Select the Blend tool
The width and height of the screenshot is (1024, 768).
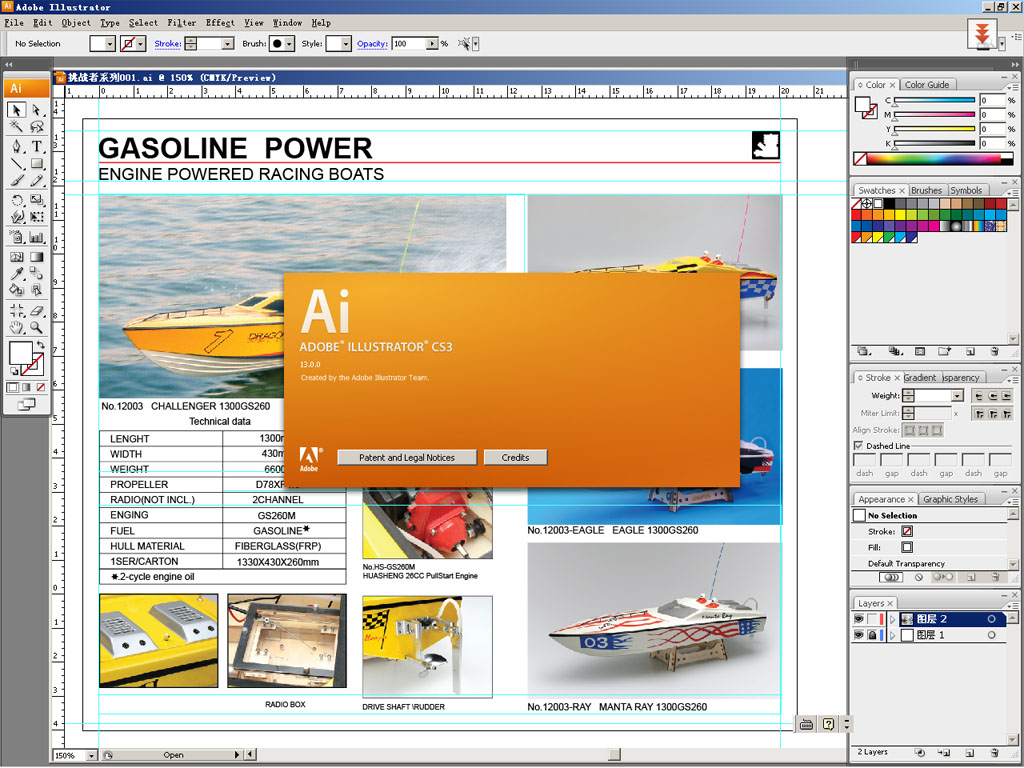pos(37,274)
